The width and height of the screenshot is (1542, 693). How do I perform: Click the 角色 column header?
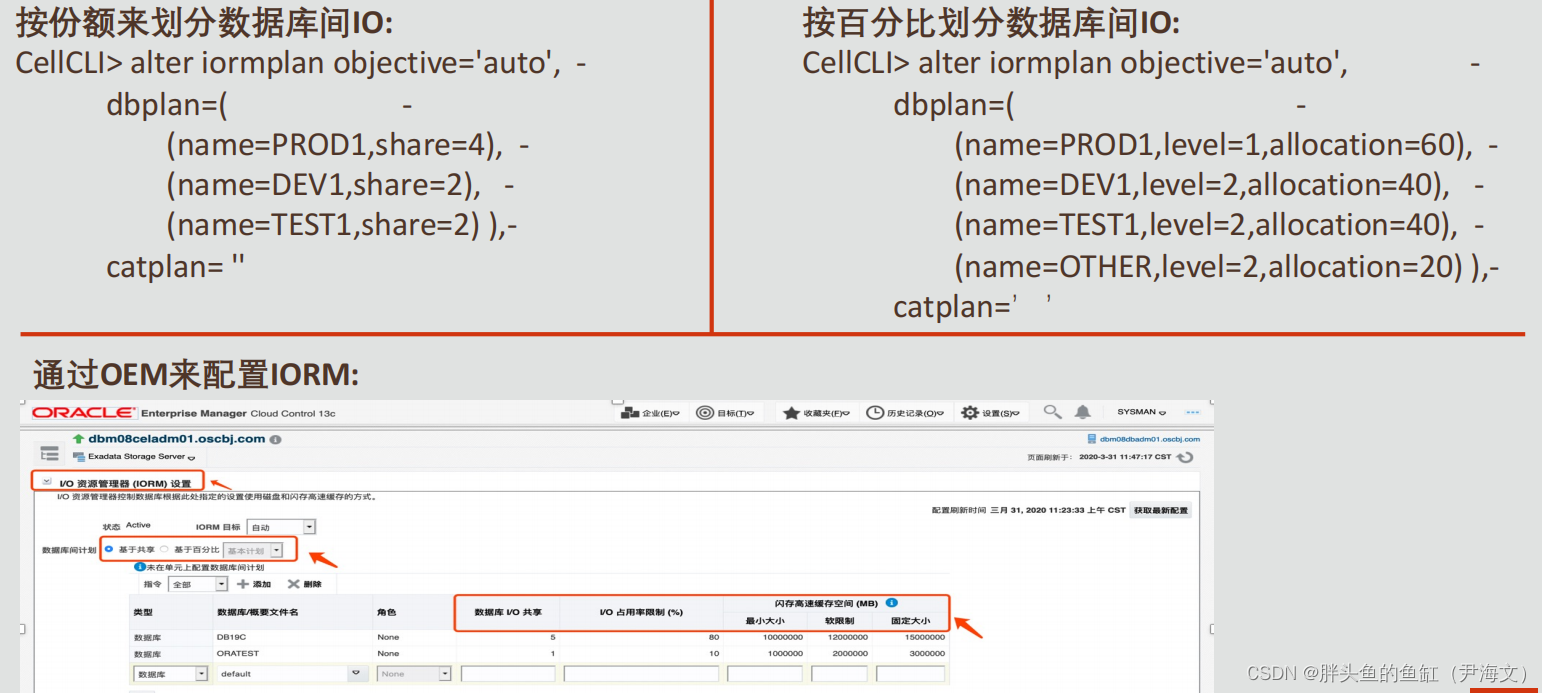coord(387,612)
